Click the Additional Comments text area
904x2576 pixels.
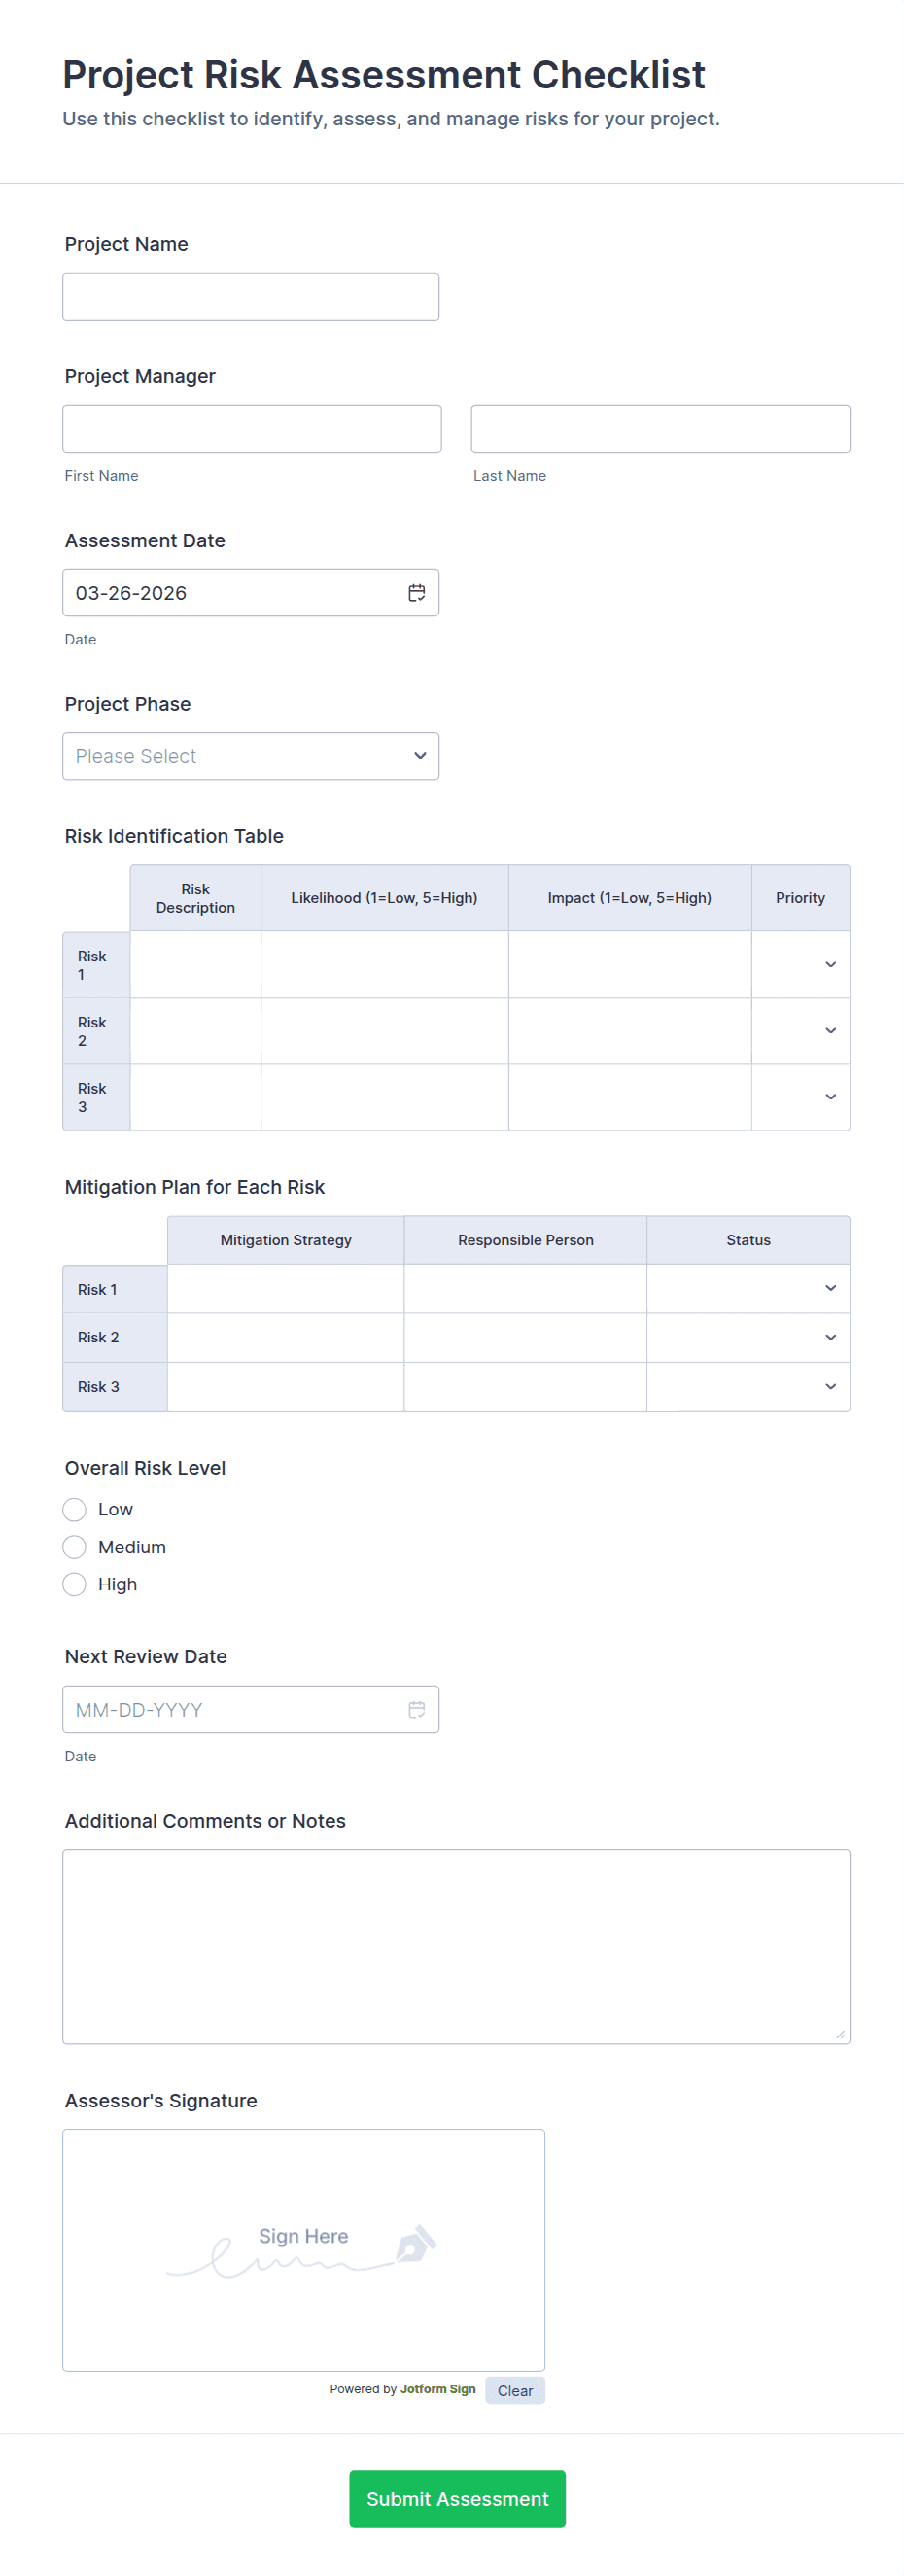click(x=456, y=1946)
